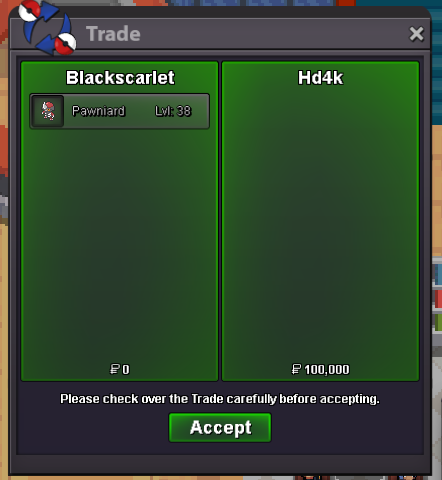Click the check Trade carefully warning message

pos(220,399)
